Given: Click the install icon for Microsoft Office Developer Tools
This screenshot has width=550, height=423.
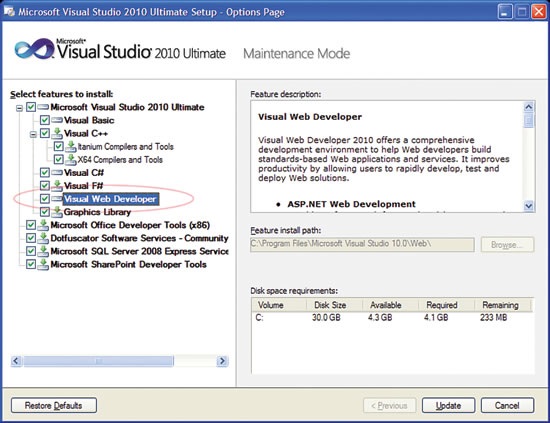Looking at the screenshot, I should pyautogui.click(x=43, y=225).
